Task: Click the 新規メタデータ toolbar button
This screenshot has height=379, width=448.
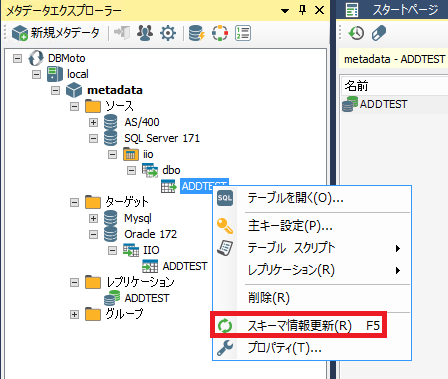Action: coord(56,33)
